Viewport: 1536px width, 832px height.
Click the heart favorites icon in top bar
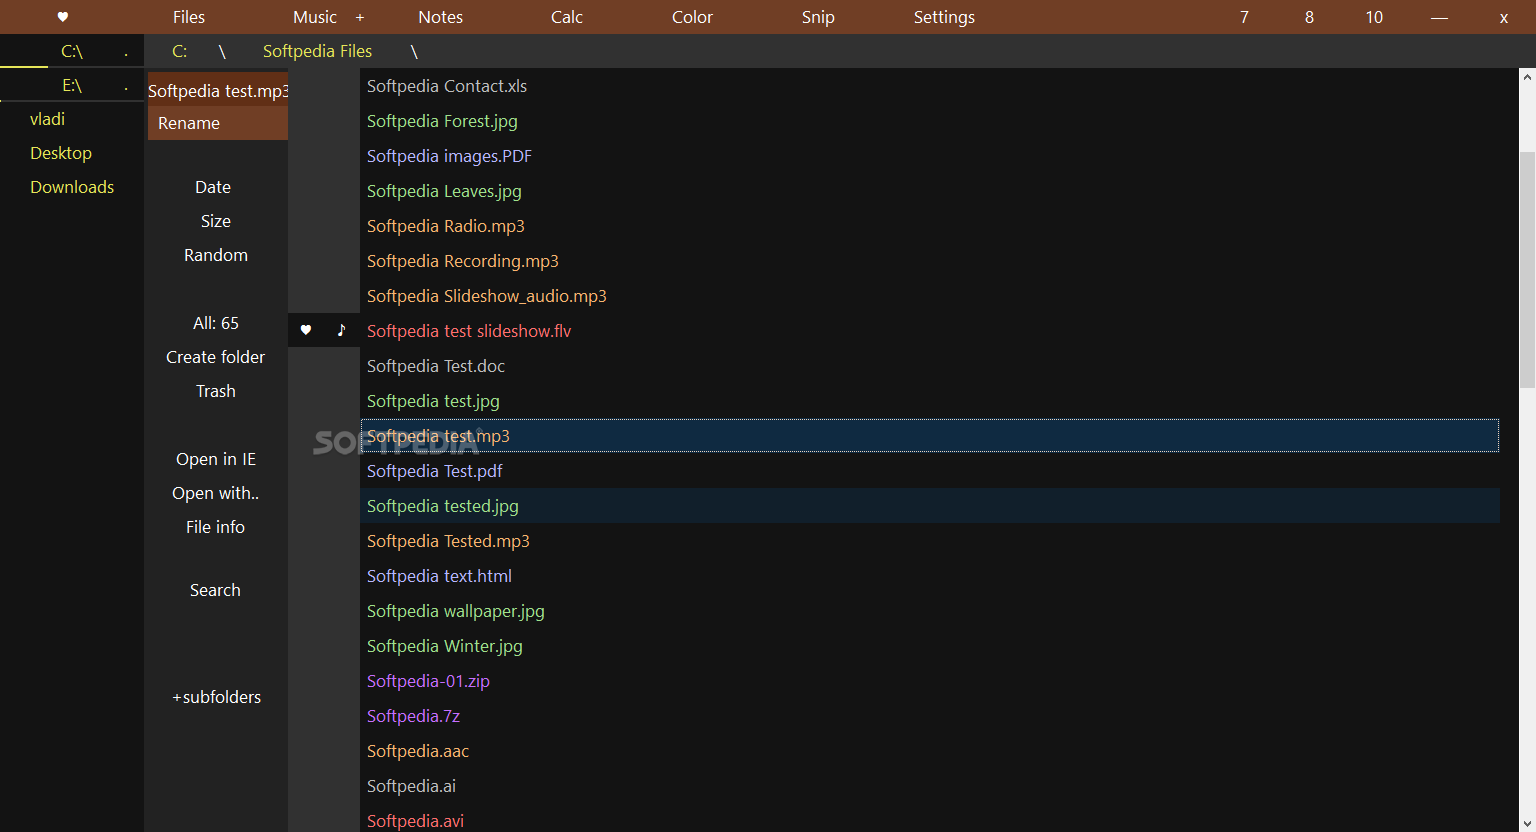pyautogui.click(x=62, y=17)
